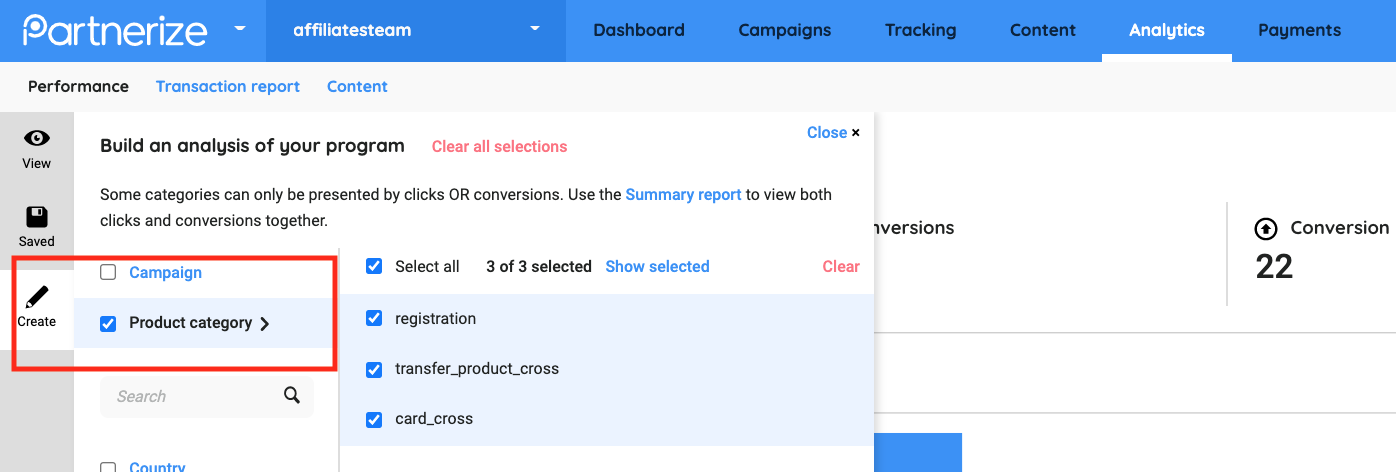This screenshot has width=1396, height=472.
Task: Toggle the Select all checkbox
Action: [374, 267]
